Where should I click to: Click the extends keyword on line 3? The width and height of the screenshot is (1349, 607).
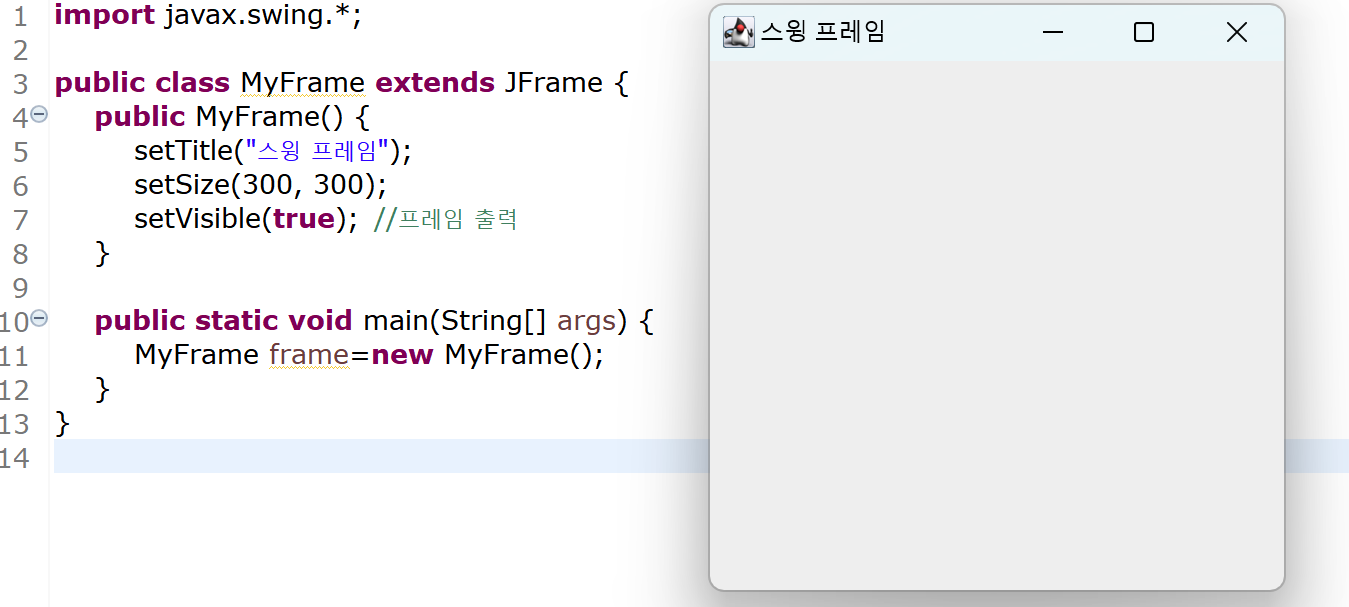[435, 83]
